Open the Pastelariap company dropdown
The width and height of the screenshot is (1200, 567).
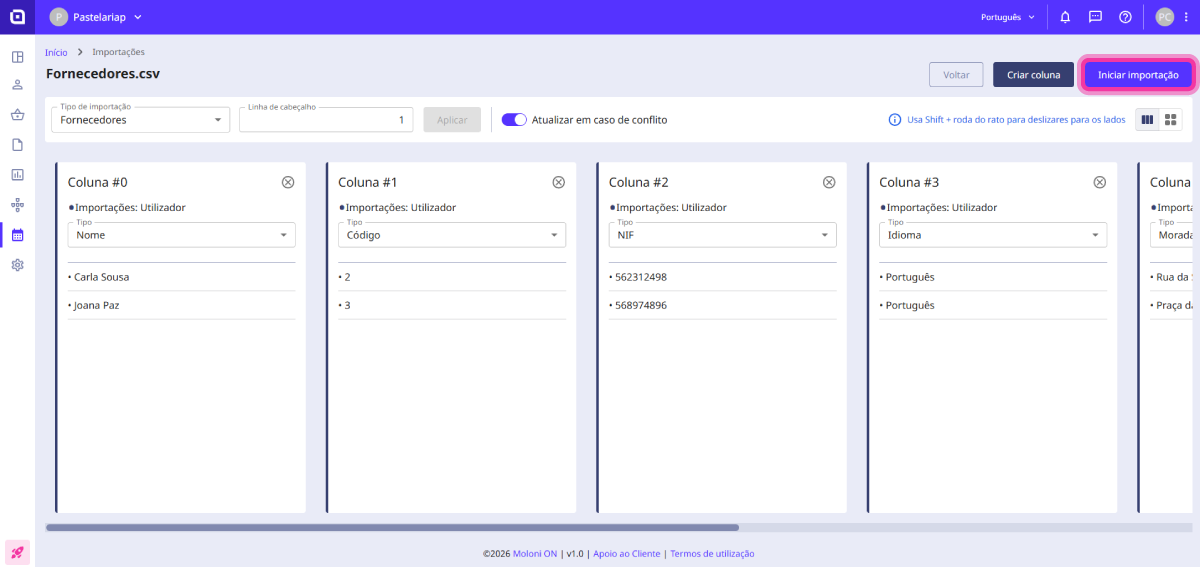pos(96,17)
